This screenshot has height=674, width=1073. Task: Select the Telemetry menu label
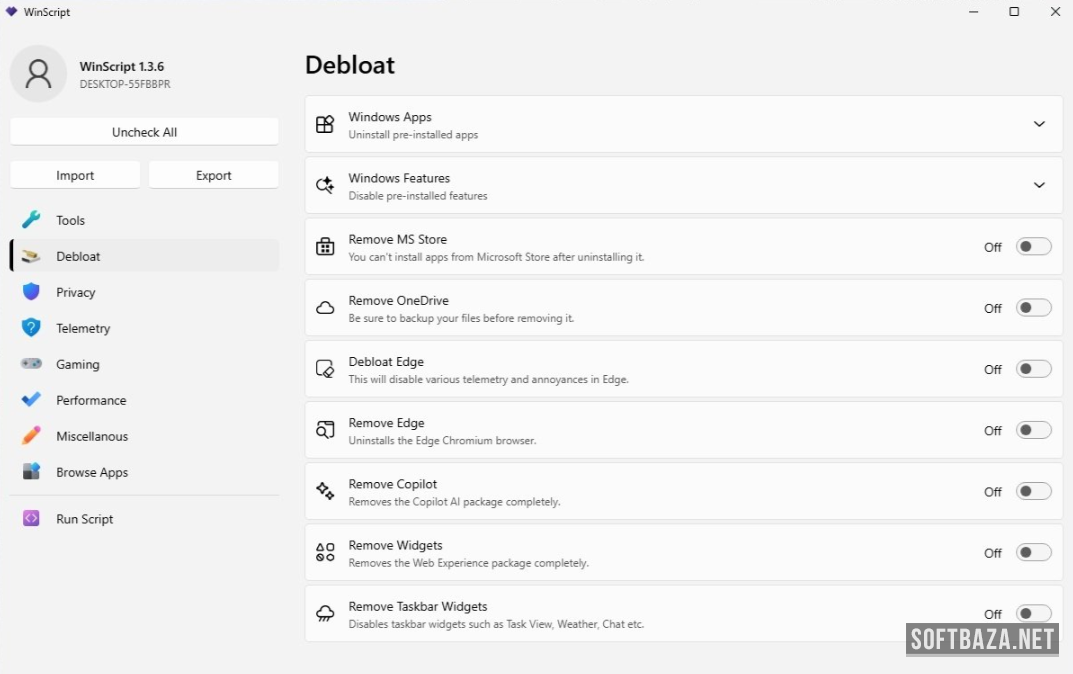click(83, 328)
